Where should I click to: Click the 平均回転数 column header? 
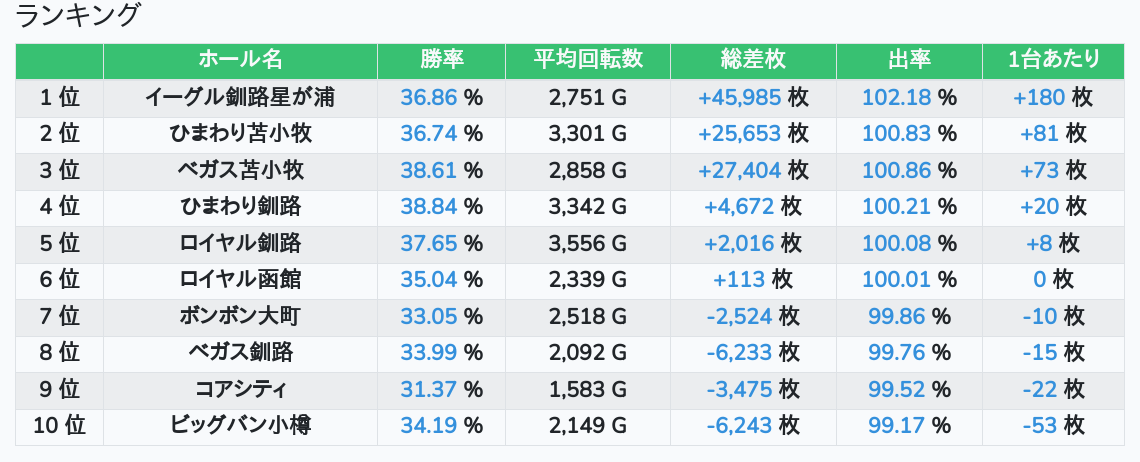click(x=588, y=60)
